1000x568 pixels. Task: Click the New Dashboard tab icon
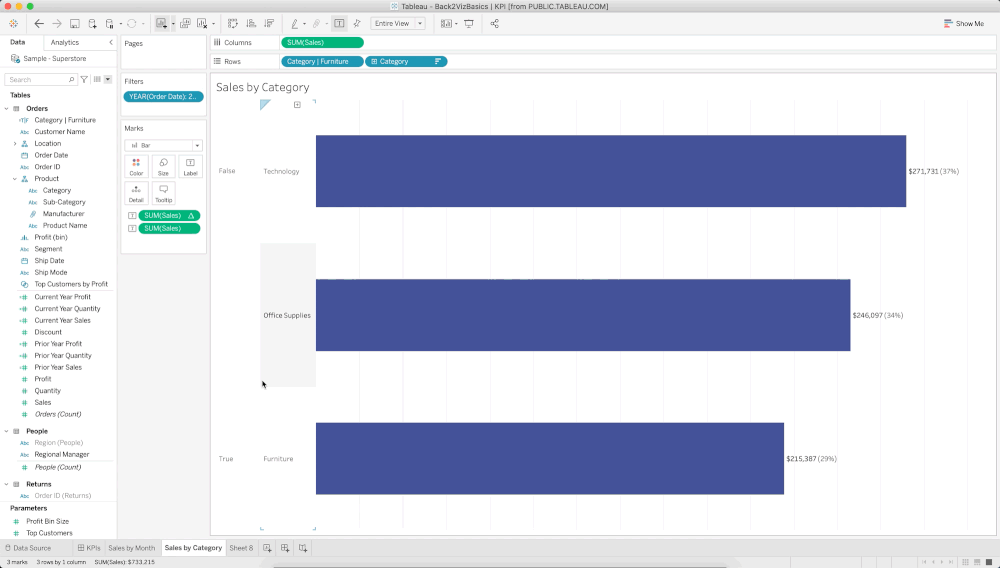pos(285,548)
